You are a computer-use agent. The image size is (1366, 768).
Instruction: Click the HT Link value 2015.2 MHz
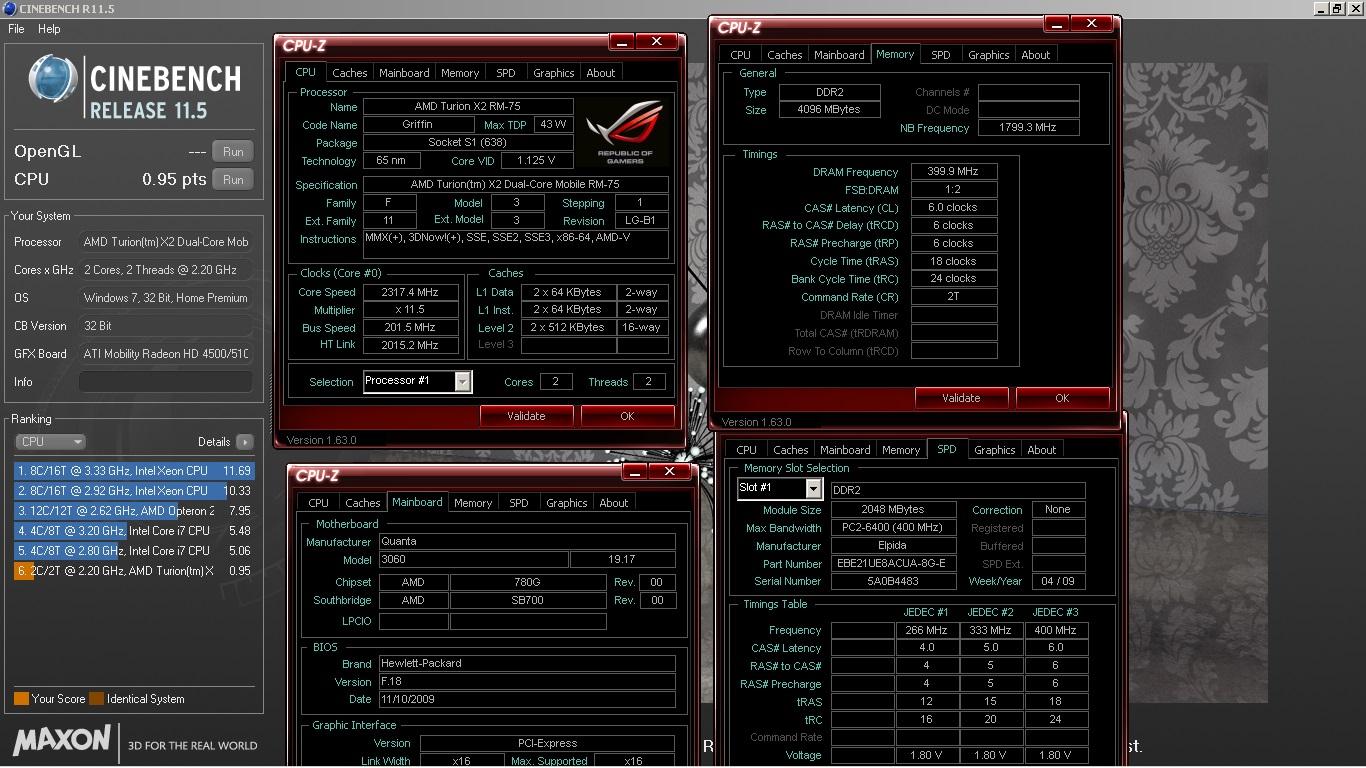click(410, 345)
